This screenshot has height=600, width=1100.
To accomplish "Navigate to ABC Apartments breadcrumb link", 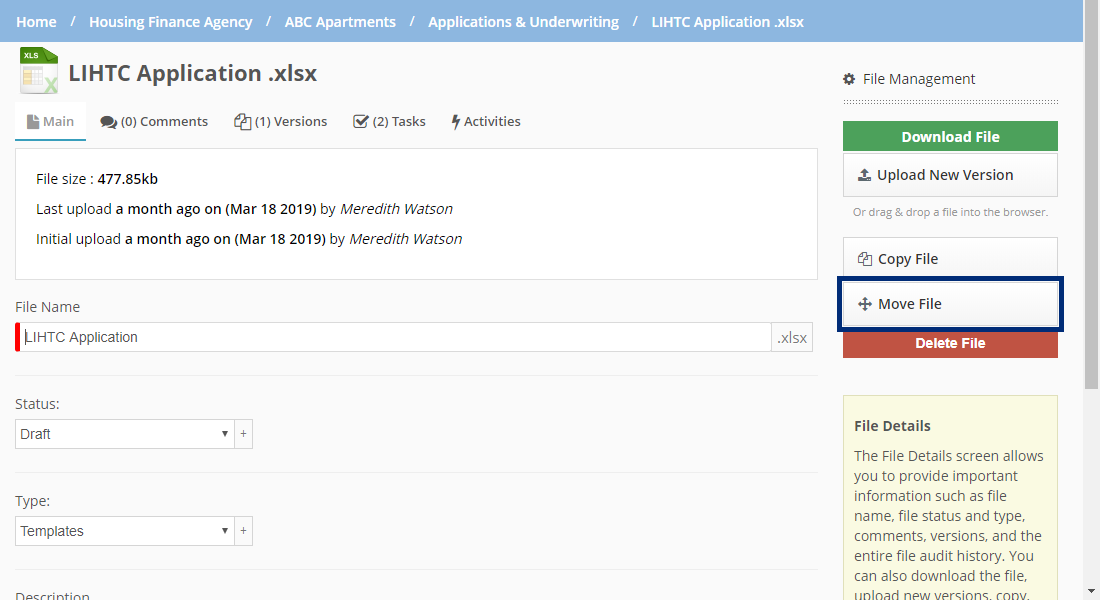I will point(340,21).
